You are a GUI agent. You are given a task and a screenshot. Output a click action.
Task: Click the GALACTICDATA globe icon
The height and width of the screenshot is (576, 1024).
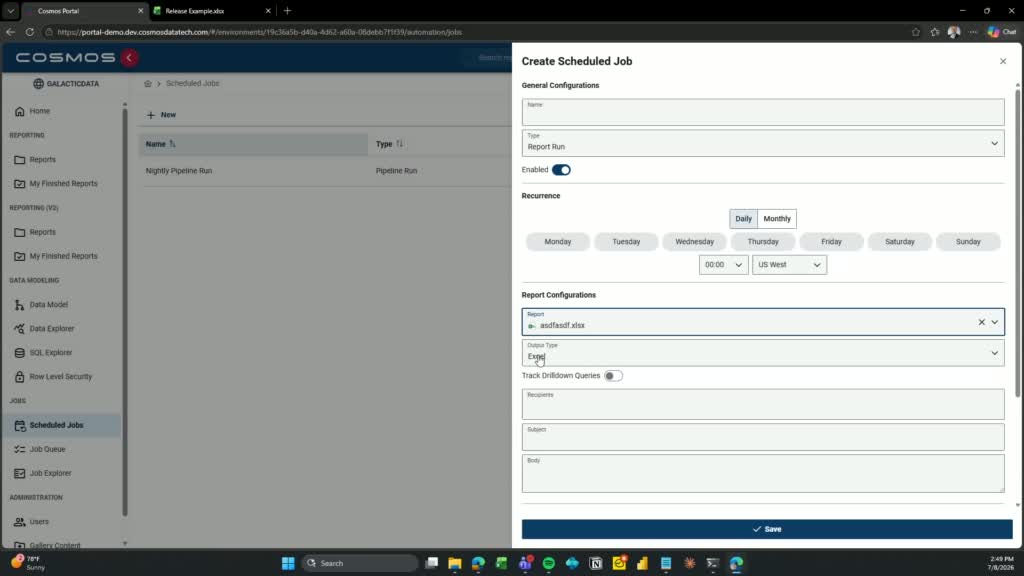(39, 84)
